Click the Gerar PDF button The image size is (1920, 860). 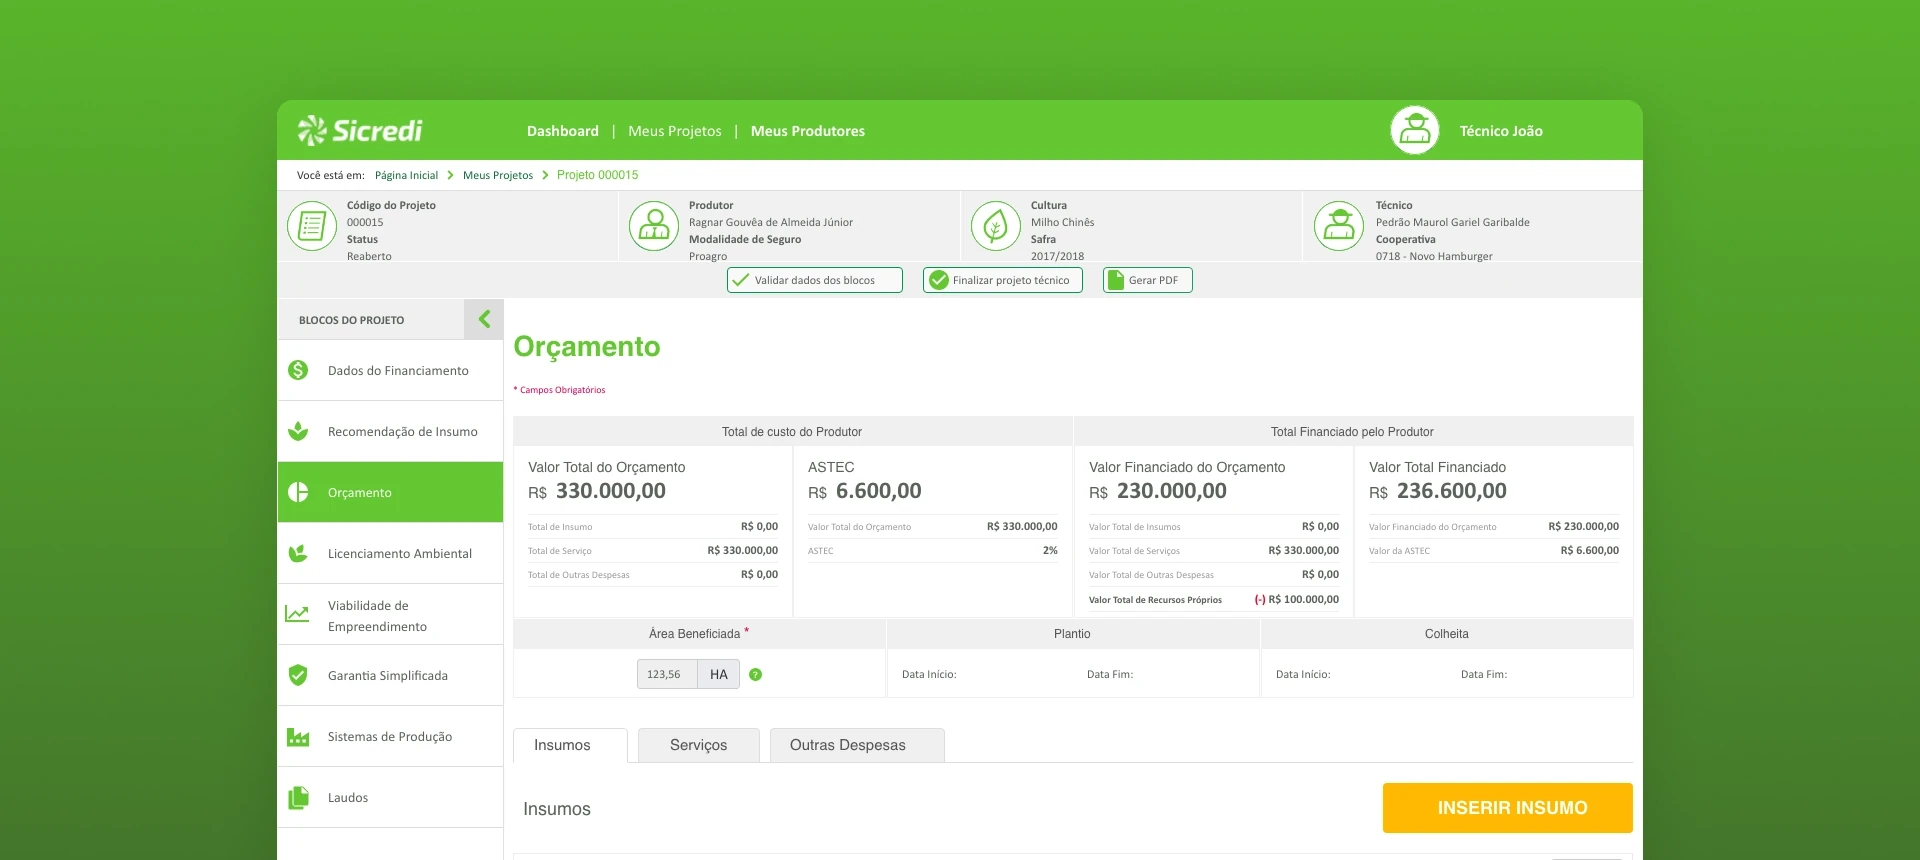tap(1148, 280)
